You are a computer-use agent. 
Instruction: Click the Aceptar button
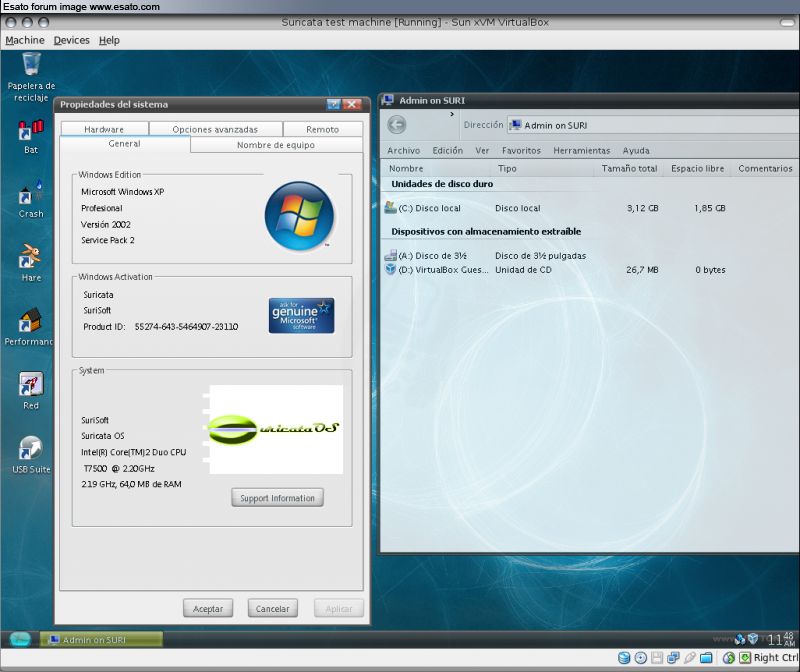pyautogui.click(x=208, y=608)
